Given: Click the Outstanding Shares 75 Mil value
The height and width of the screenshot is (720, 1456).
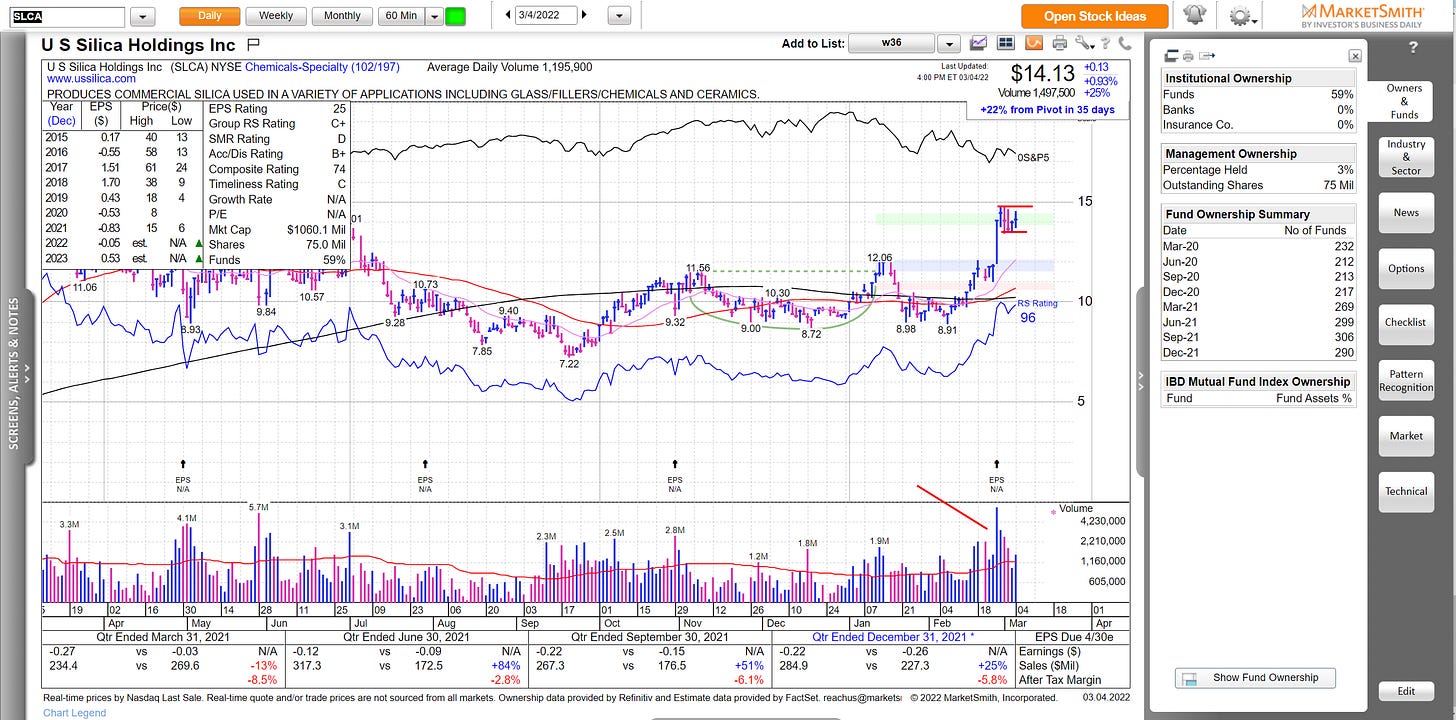Looking at the screenshot, I should (1336, 185).
